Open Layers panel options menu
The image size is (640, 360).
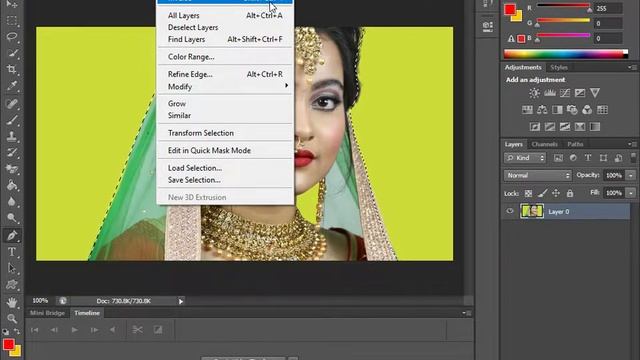tap(632, 144)
